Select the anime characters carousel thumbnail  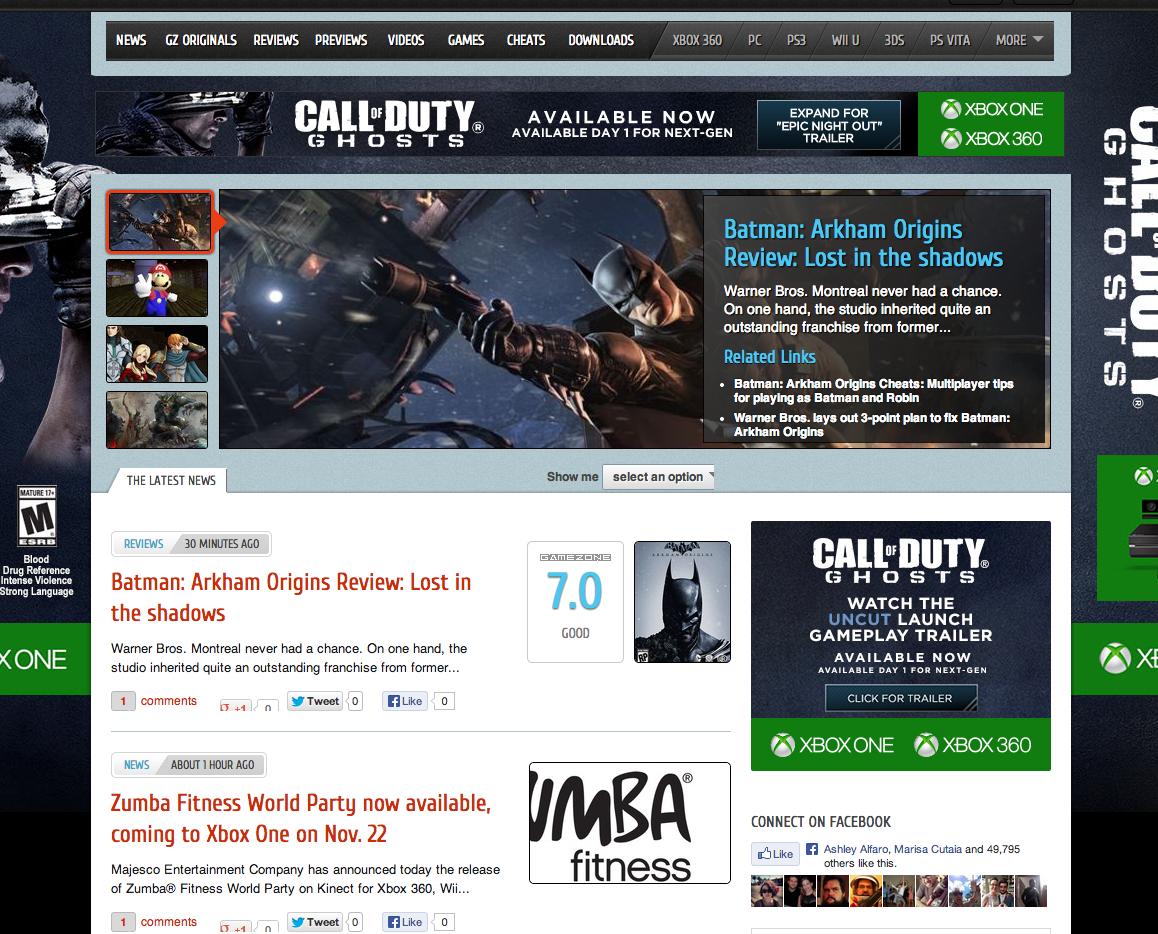(157, 354)
